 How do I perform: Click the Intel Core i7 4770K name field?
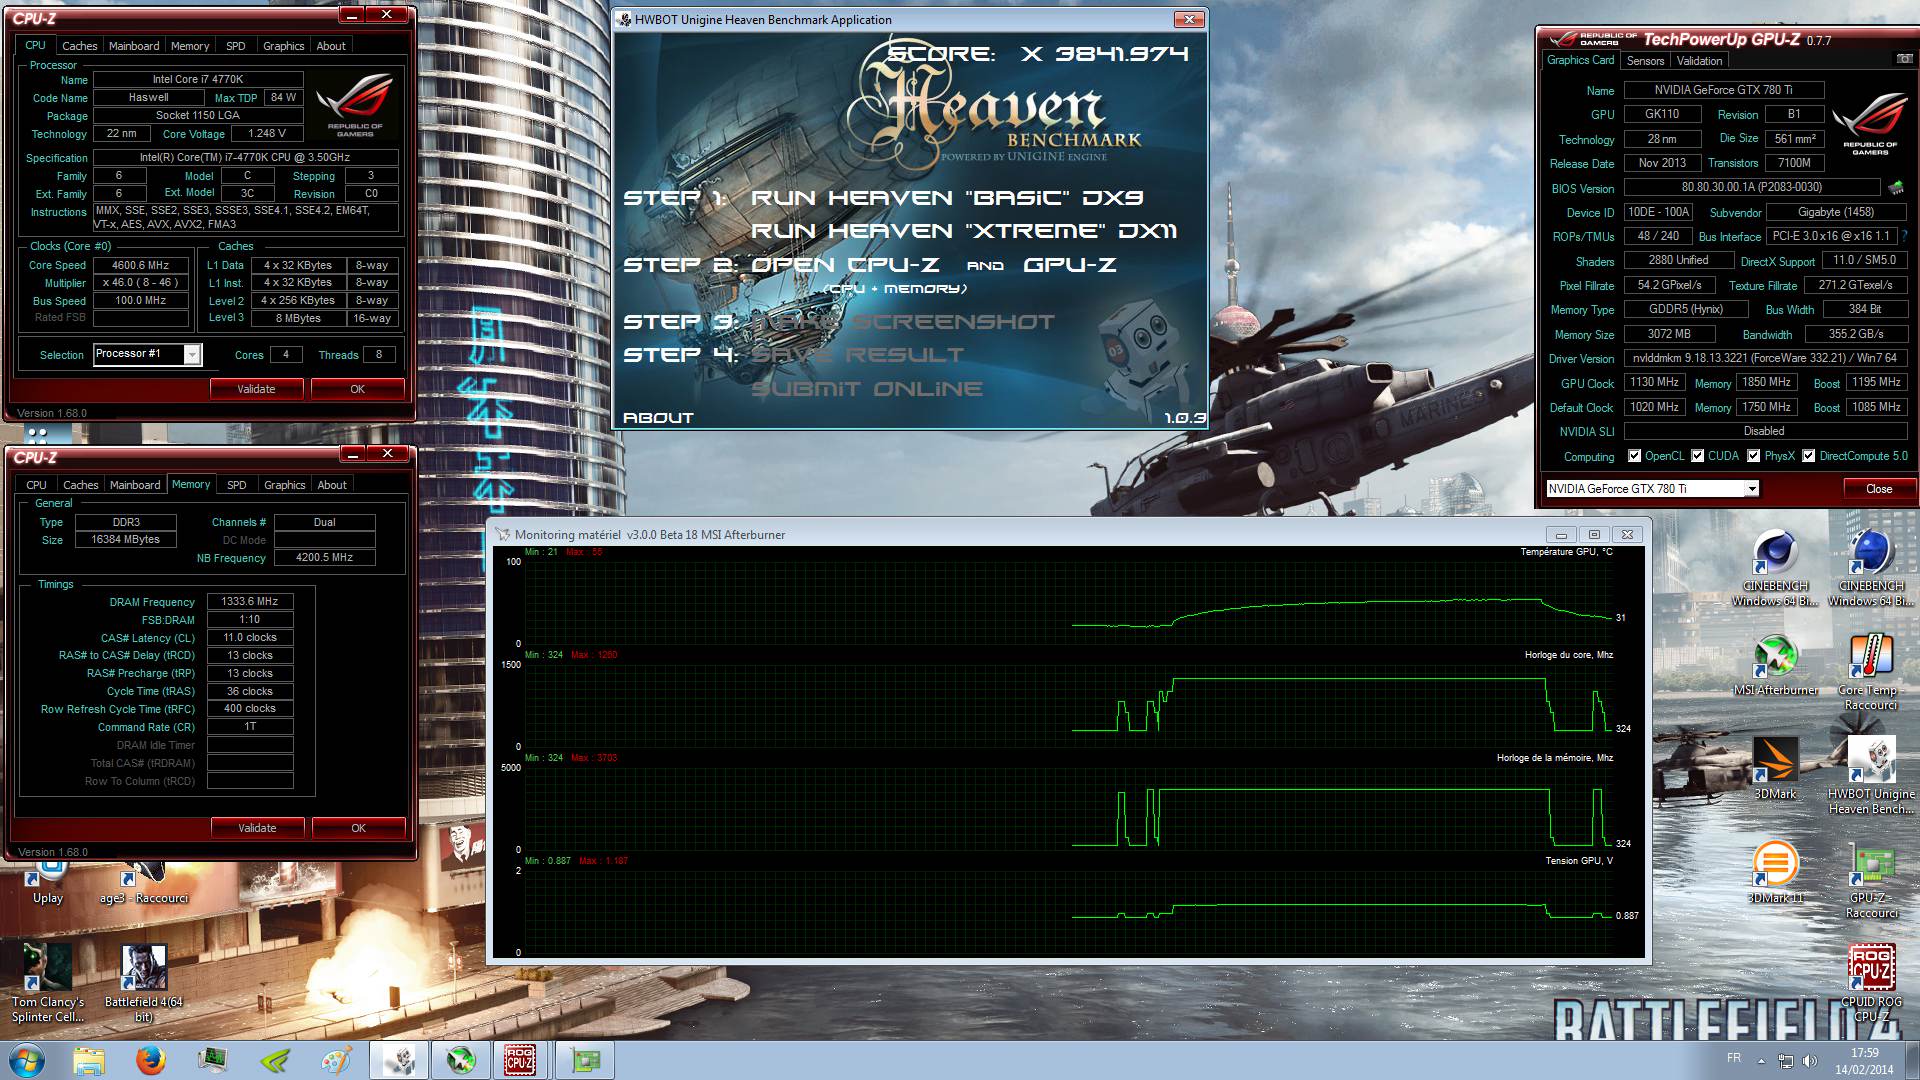pyautogui.click(x=198, y=79)
